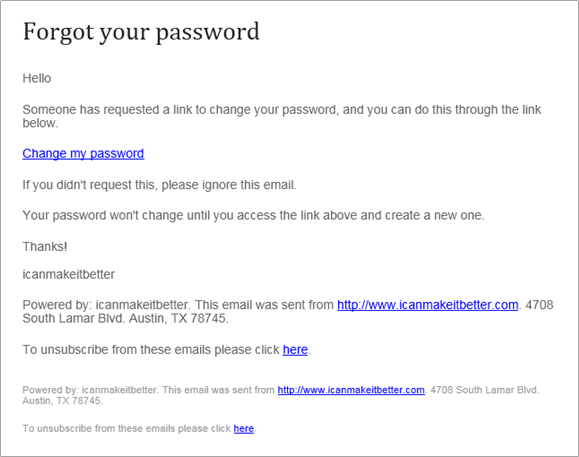Click the Your password won't change sentence
579x457 pixels.
coord(253,215)
